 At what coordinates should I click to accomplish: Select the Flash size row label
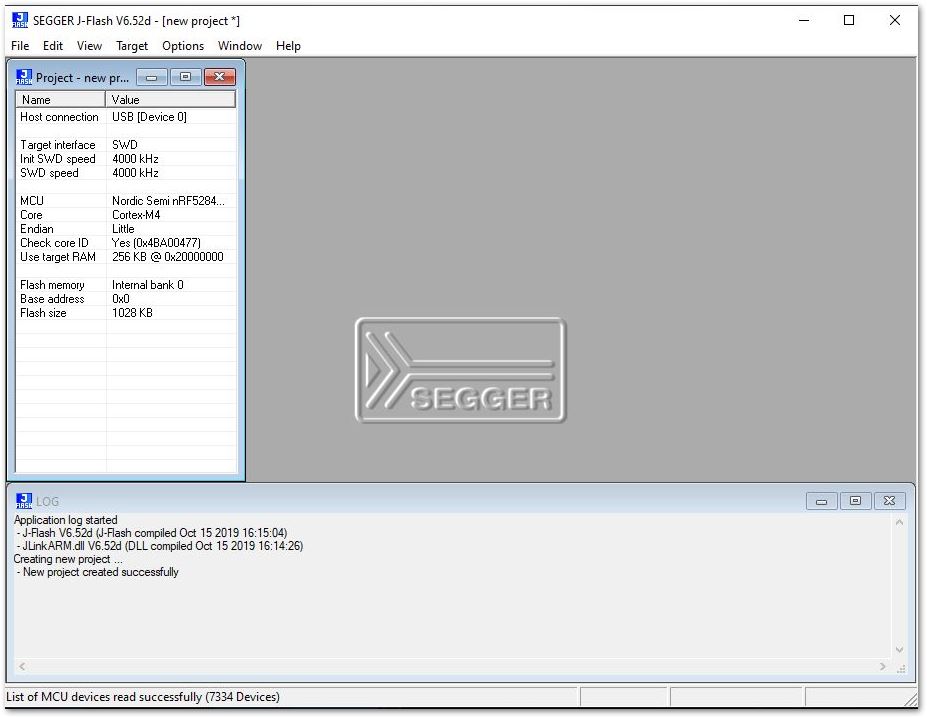43,313
